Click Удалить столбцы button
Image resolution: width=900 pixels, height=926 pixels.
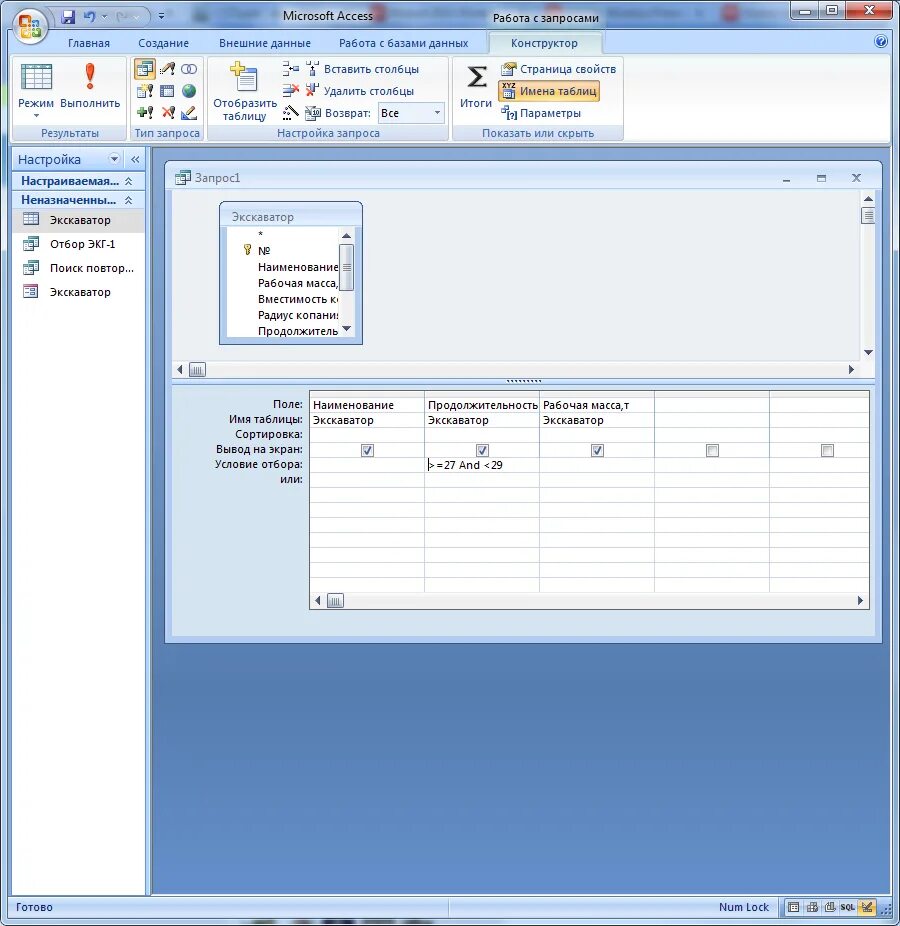360,91
